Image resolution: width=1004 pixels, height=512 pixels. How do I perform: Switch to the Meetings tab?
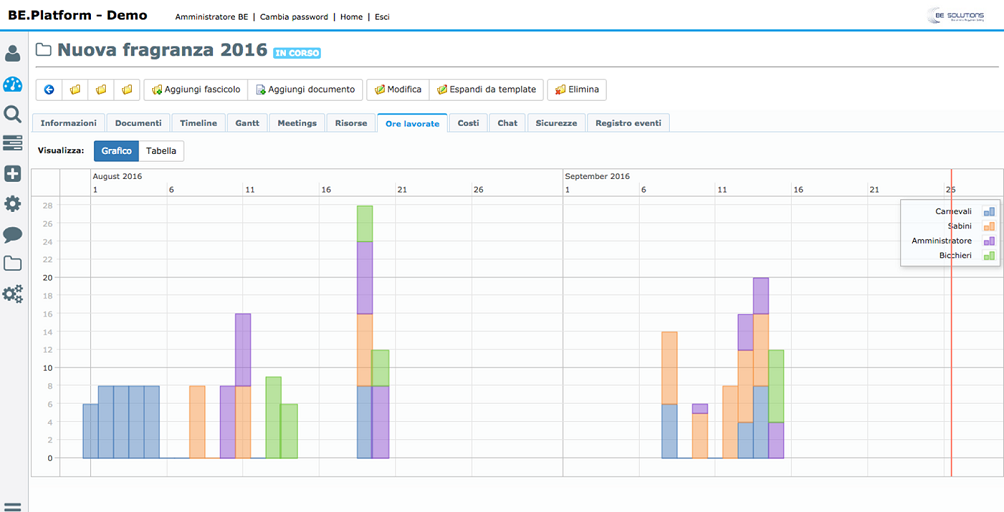[297, 123]
